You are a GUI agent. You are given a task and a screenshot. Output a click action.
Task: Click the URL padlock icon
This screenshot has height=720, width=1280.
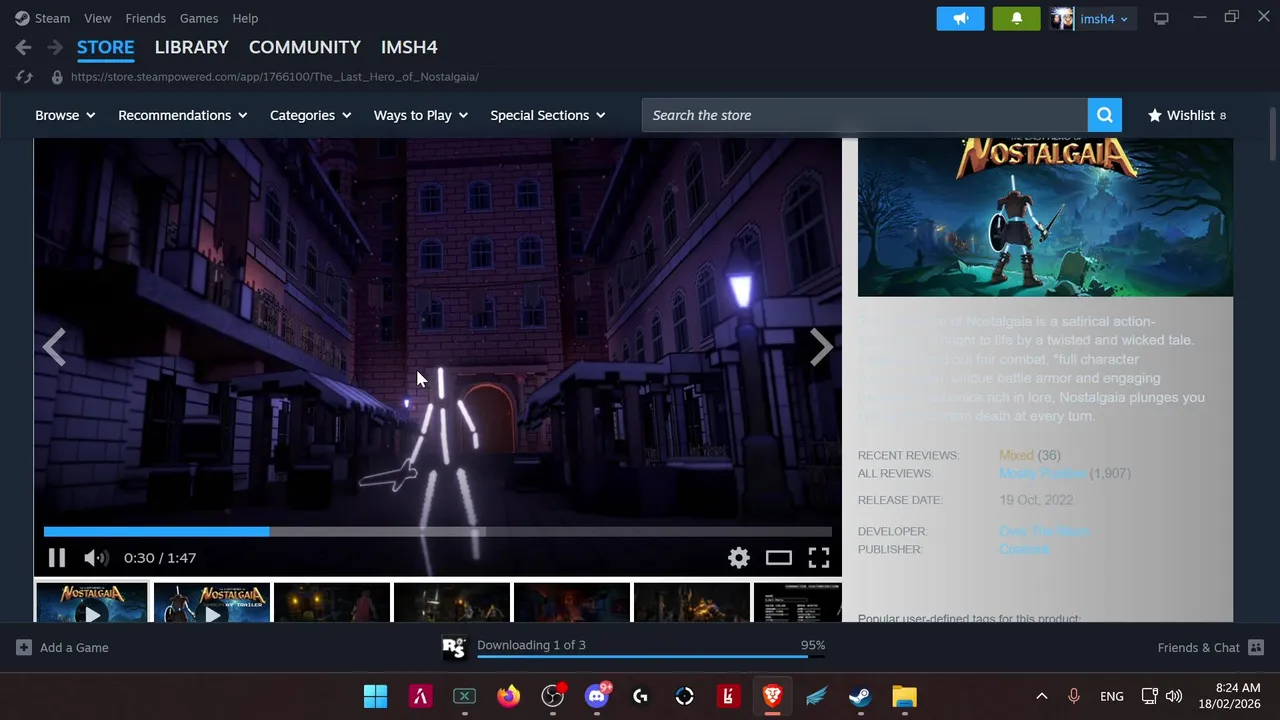pyautogui.click(x=57, y=77)
